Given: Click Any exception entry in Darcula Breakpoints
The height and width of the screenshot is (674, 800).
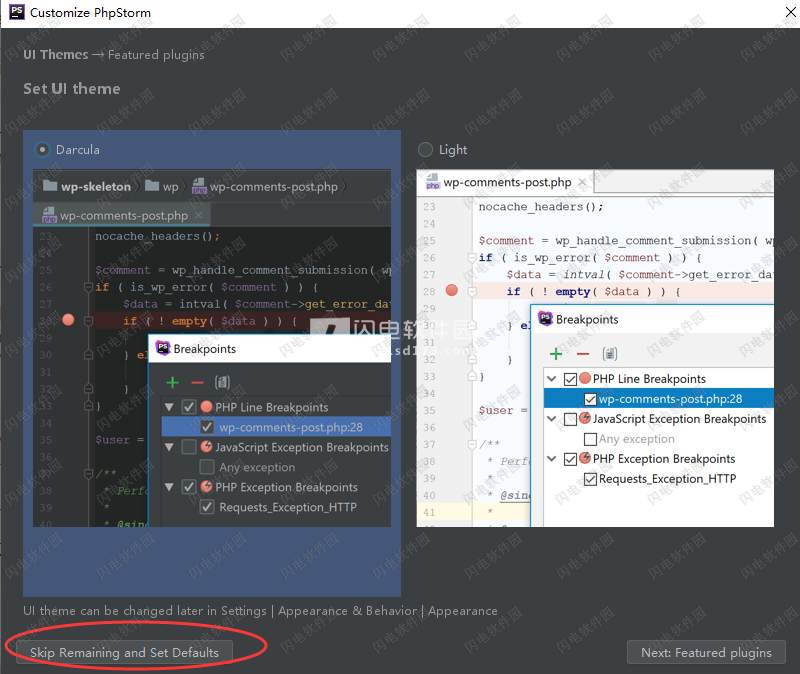Looking at the screenshot, I should coord(257,467).
